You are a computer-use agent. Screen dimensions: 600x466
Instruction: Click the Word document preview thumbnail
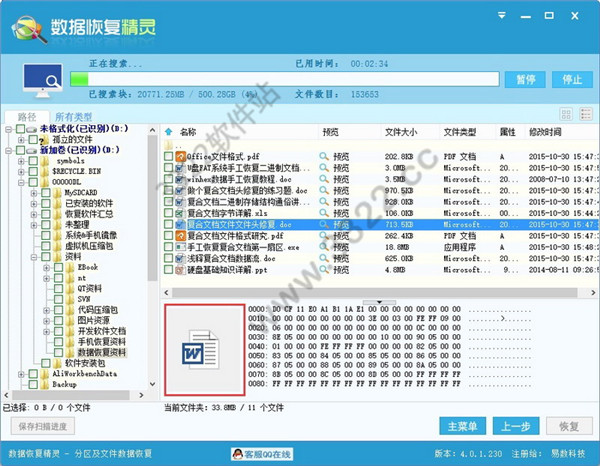(x=205, y=350)
